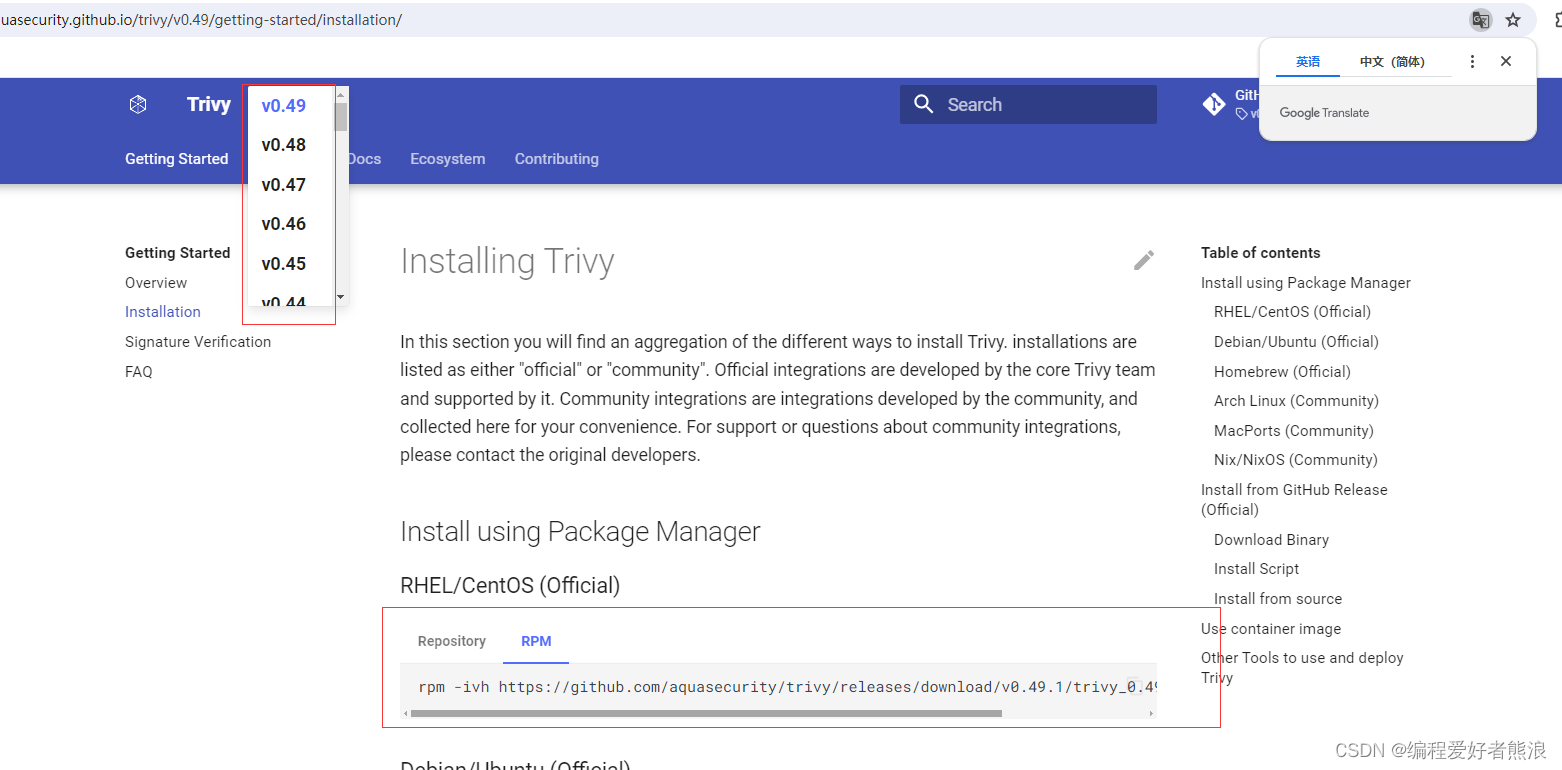
Task: Click the pencil edit-page icon
Action: click(x=1143, y=260)
